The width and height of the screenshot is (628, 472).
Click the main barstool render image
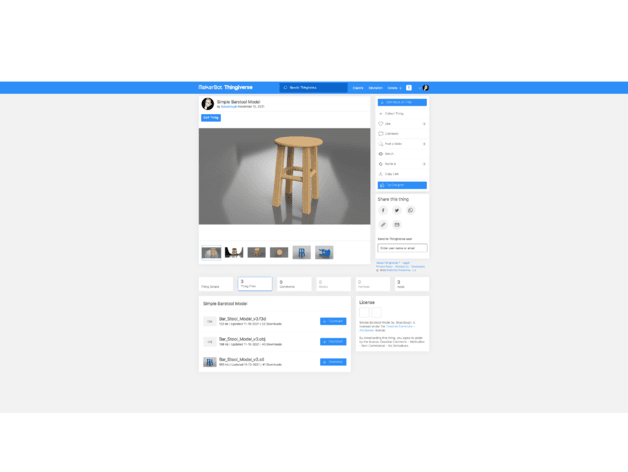284,176
